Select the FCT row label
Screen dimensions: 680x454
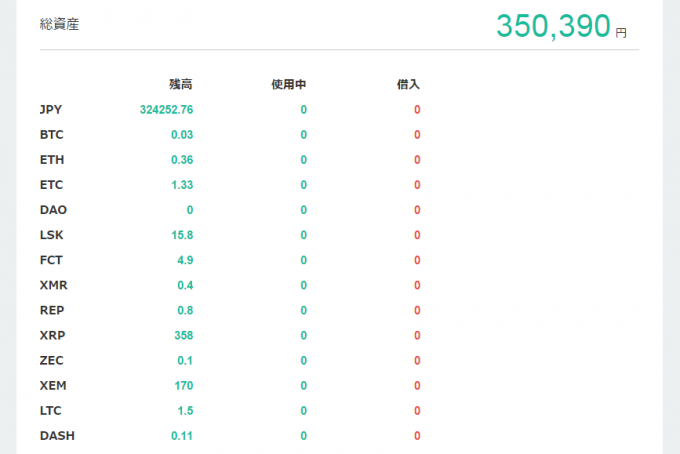click(51, 260)
